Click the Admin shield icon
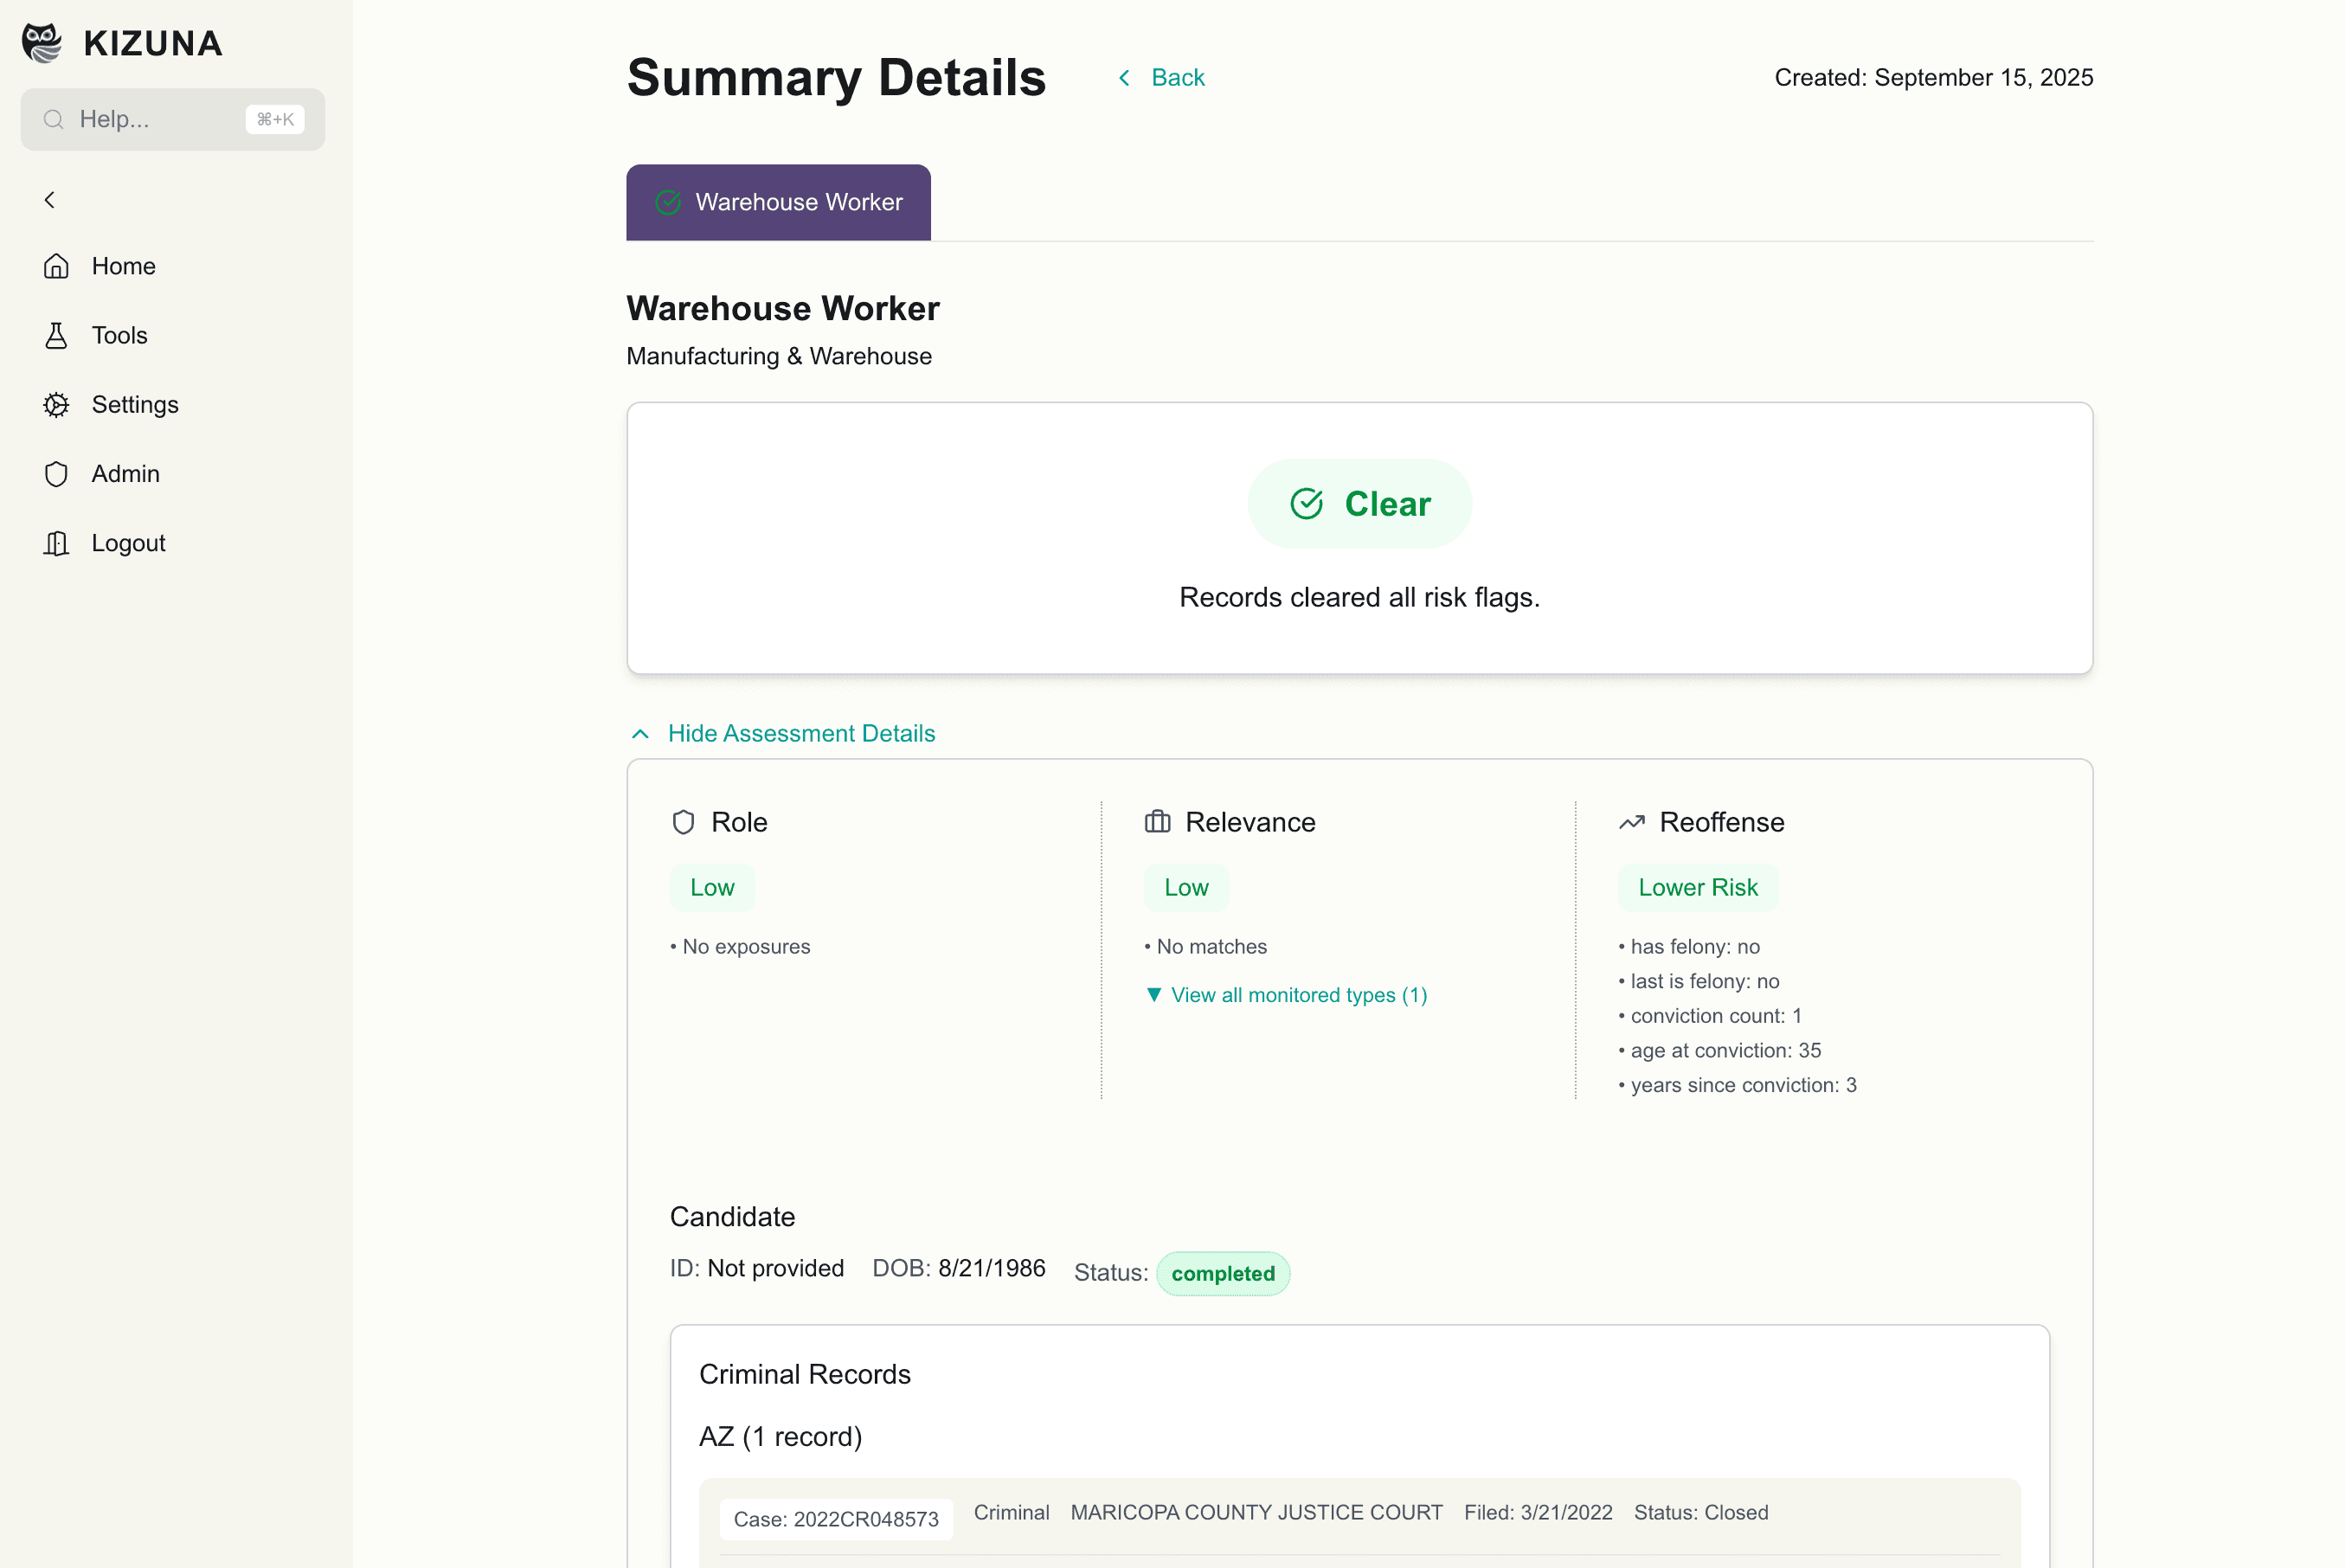Viewport: 2345px width, 1568px height. point(56,473)
